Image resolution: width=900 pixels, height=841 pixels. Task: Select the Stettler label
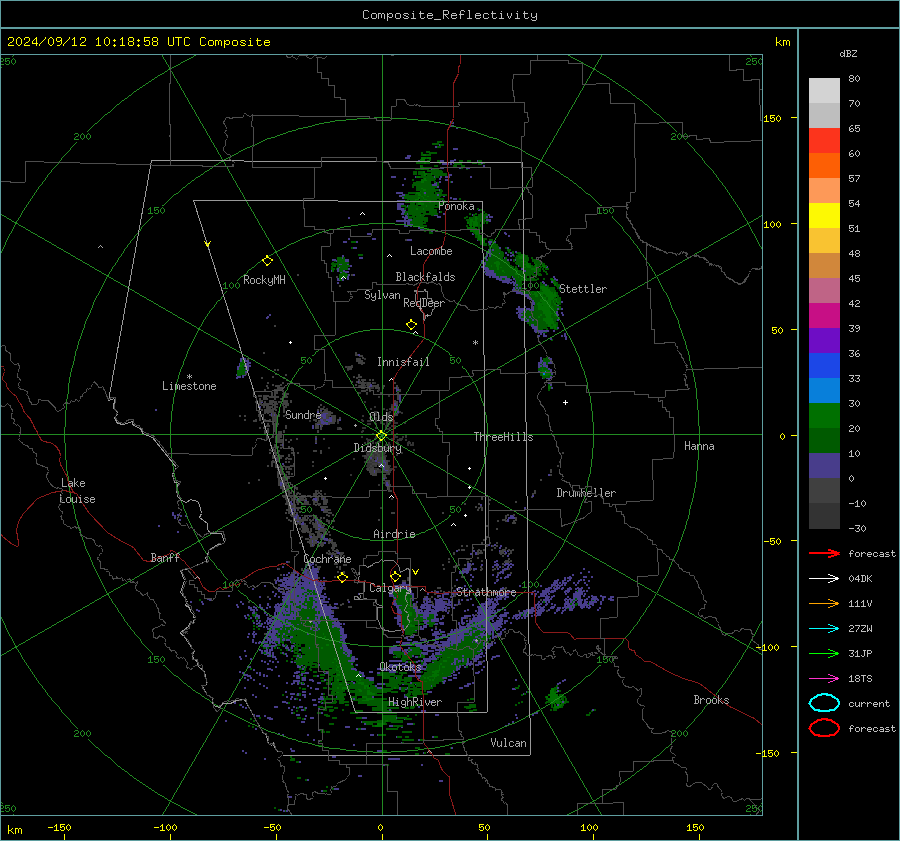(x=583, y=289)
